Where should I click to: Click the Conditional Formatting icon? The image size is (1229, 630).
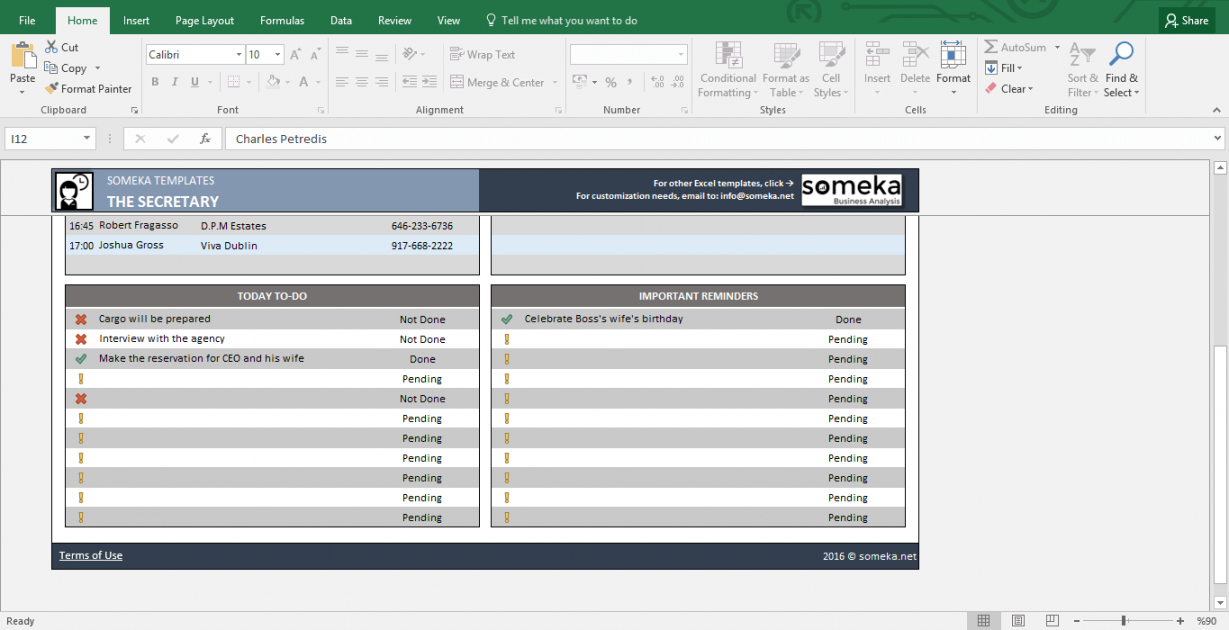point(728,56)
